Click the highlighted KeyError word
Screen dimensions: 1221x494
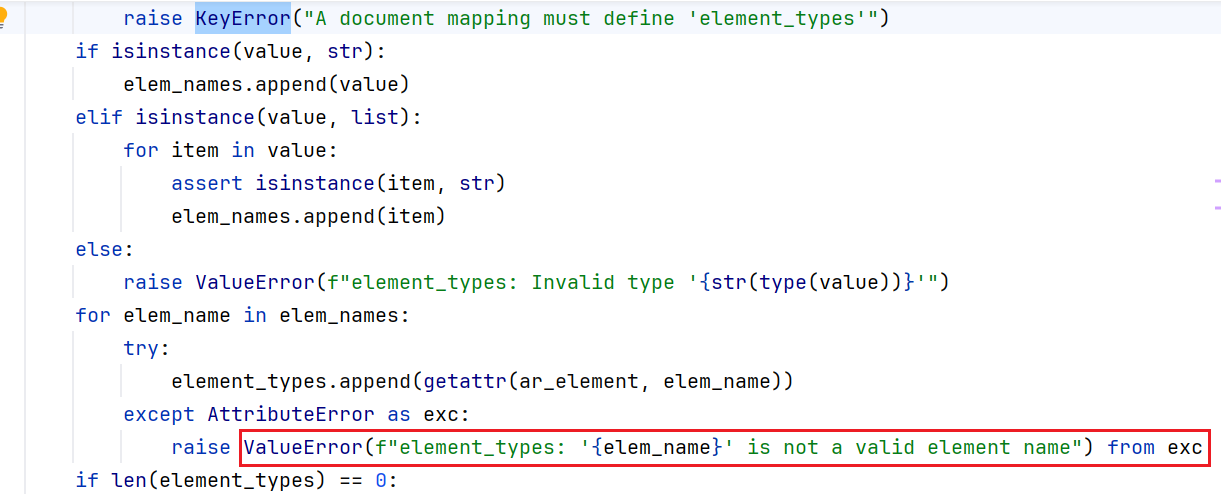(x=242, y=18)
